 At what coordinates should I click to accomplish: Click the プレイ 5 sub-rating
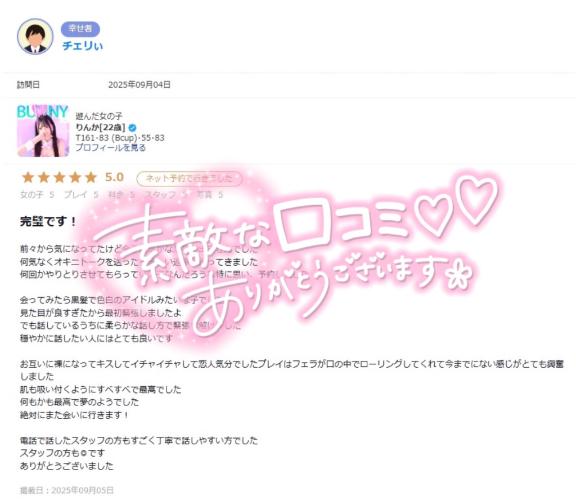point(81,195)
